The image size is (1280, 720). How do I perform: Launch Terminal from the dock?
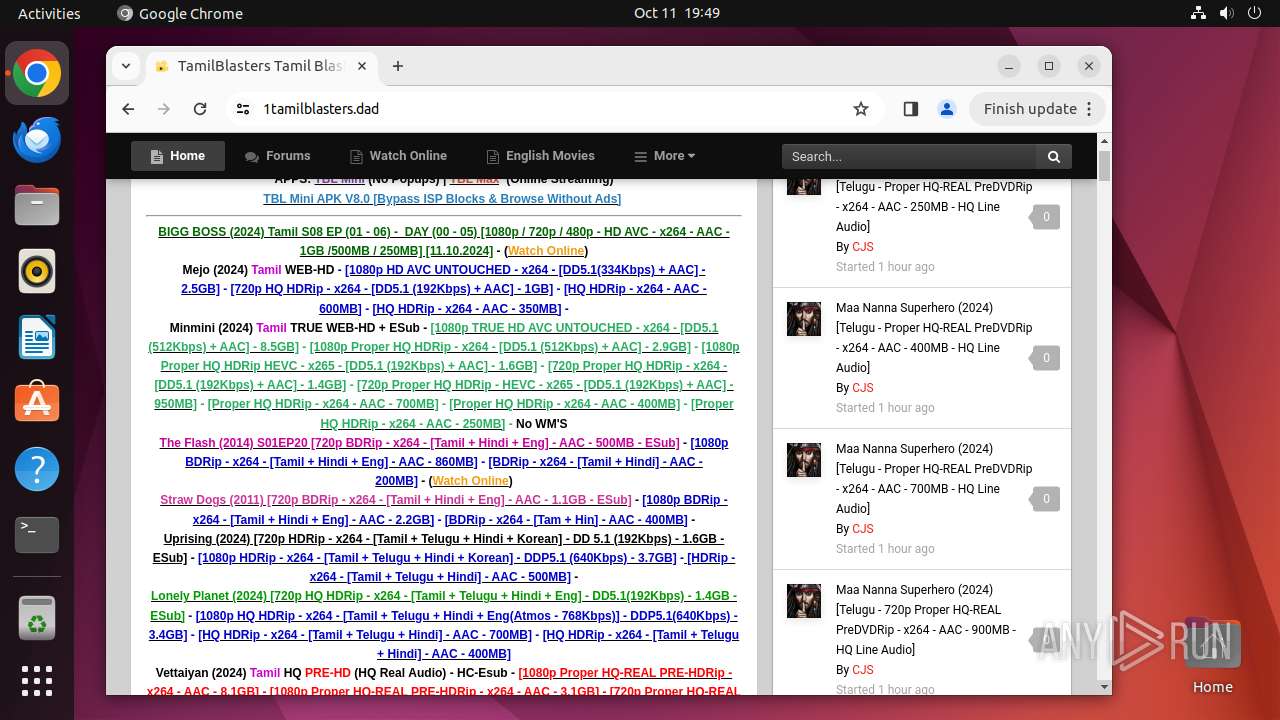click(37, 535)
